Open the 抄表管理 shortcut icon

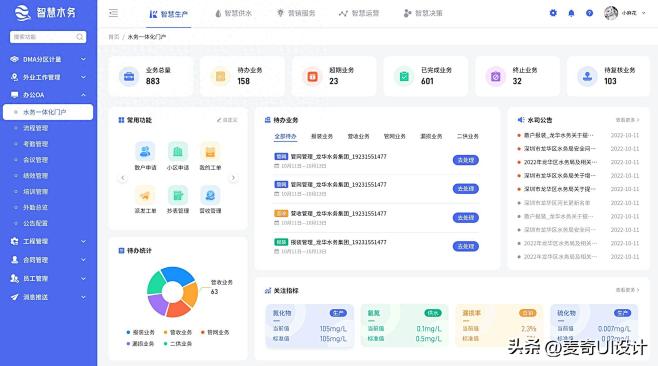(x=178, y=195)
